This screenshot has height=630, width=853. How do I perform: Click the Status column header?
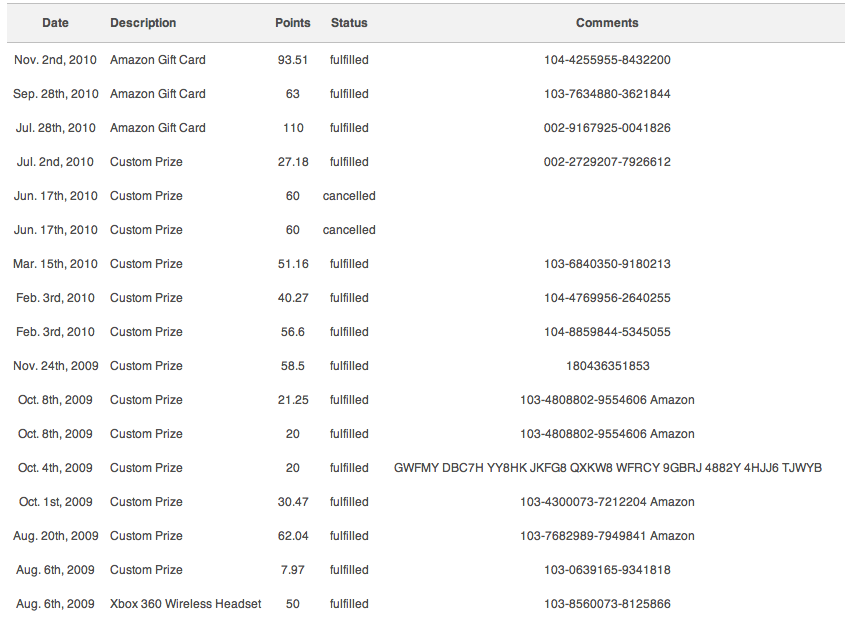(349, 23)
